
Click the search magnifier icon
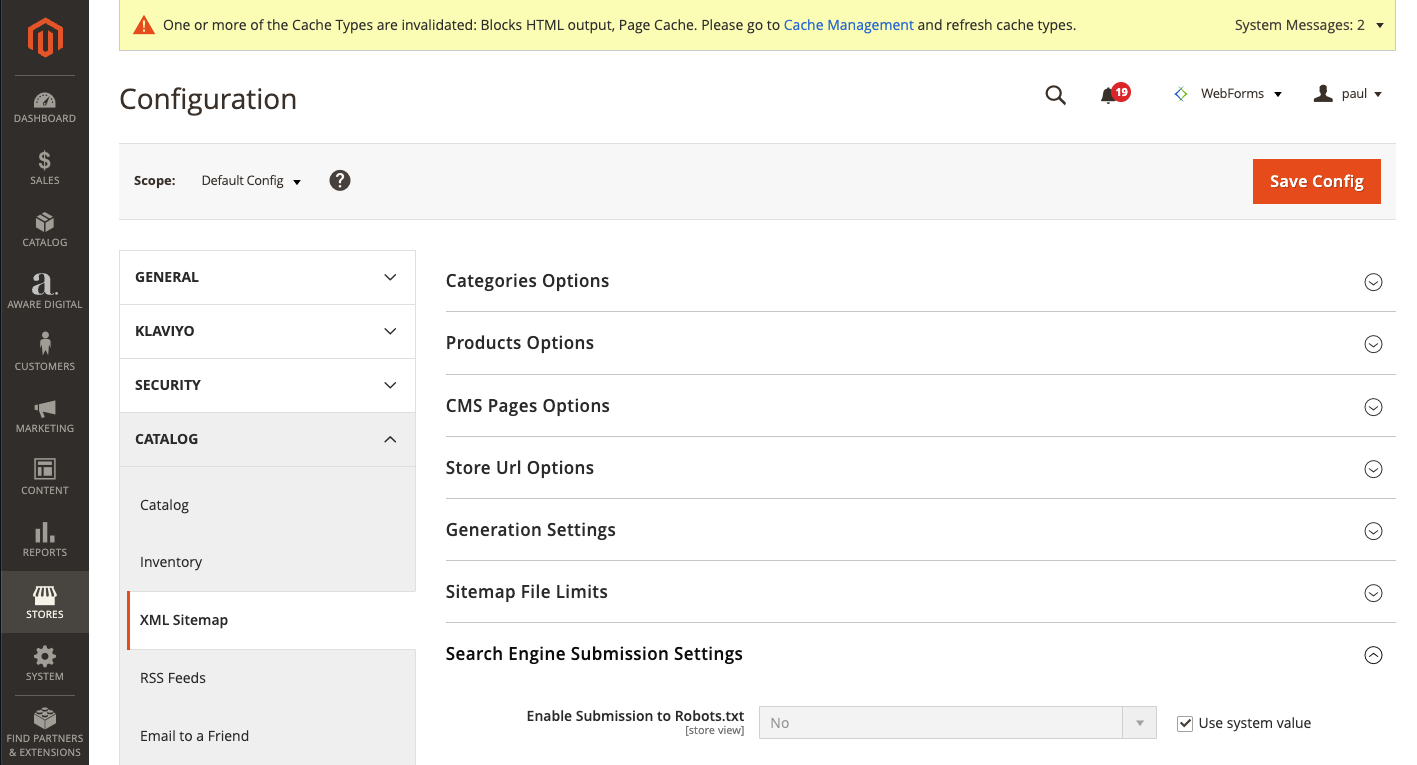[1055, 95]
